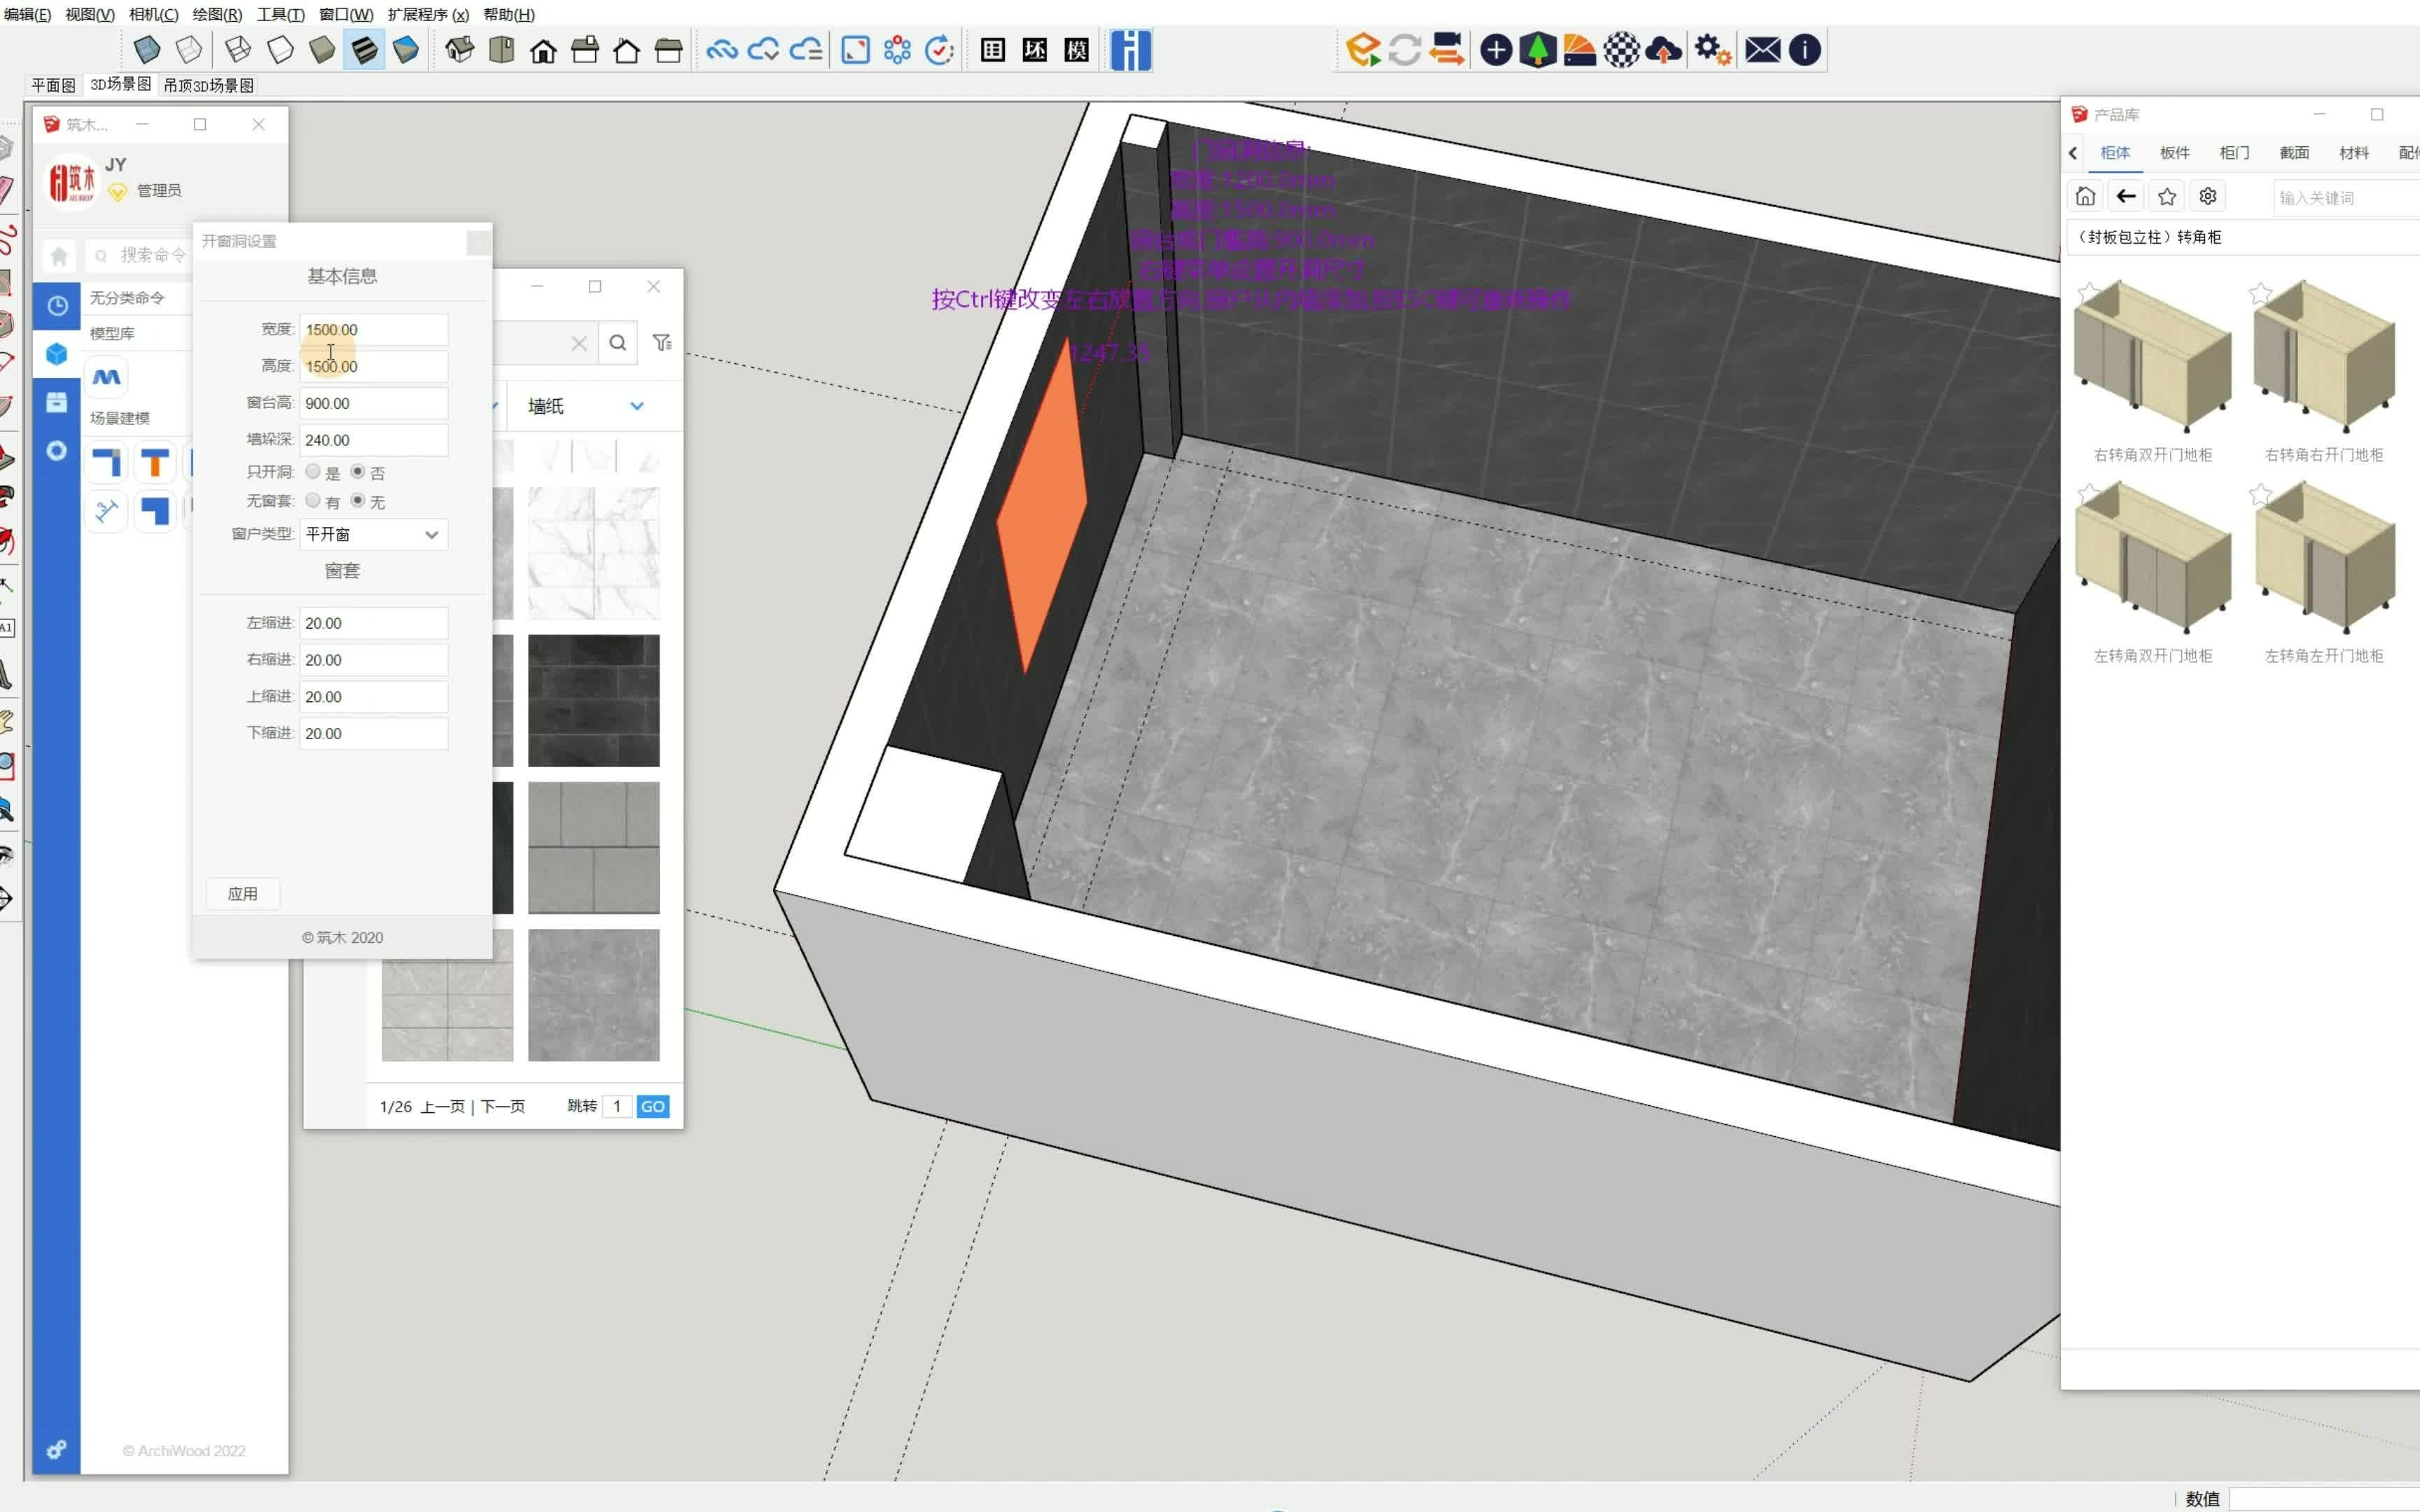This screenshot has height=1512, width=2420.
Task: Star the 右转角右开门地柜 item as favorite
Action: click(2260, 293)
